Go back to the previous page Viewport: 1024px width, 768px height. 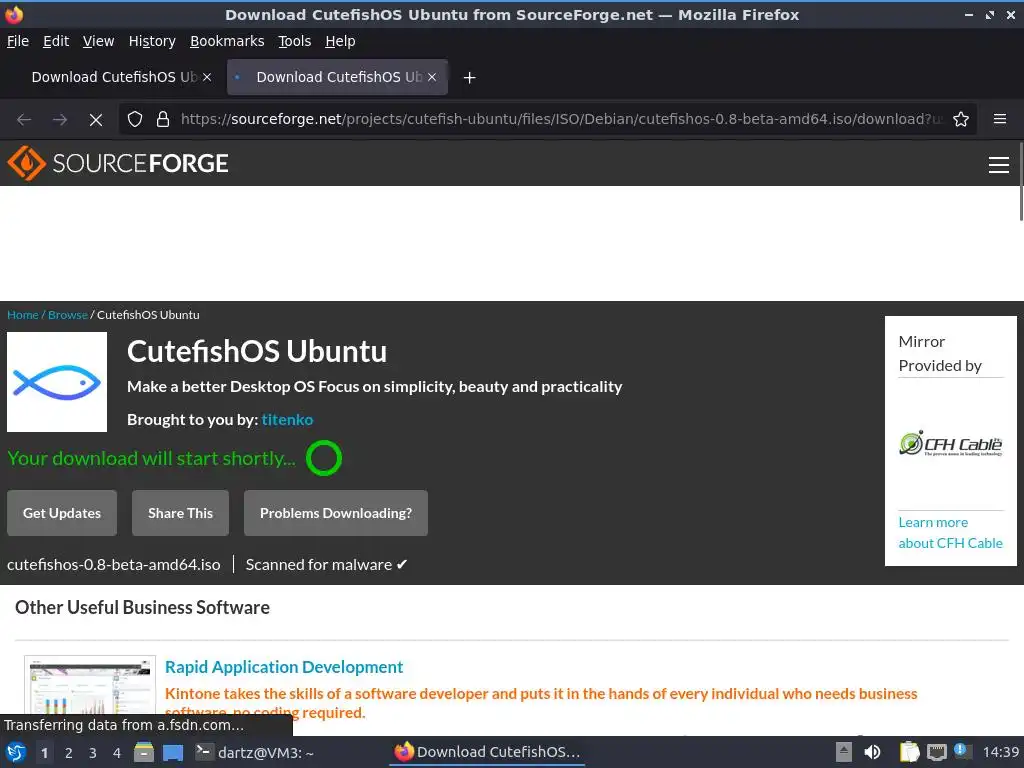[x=24, y=120]
